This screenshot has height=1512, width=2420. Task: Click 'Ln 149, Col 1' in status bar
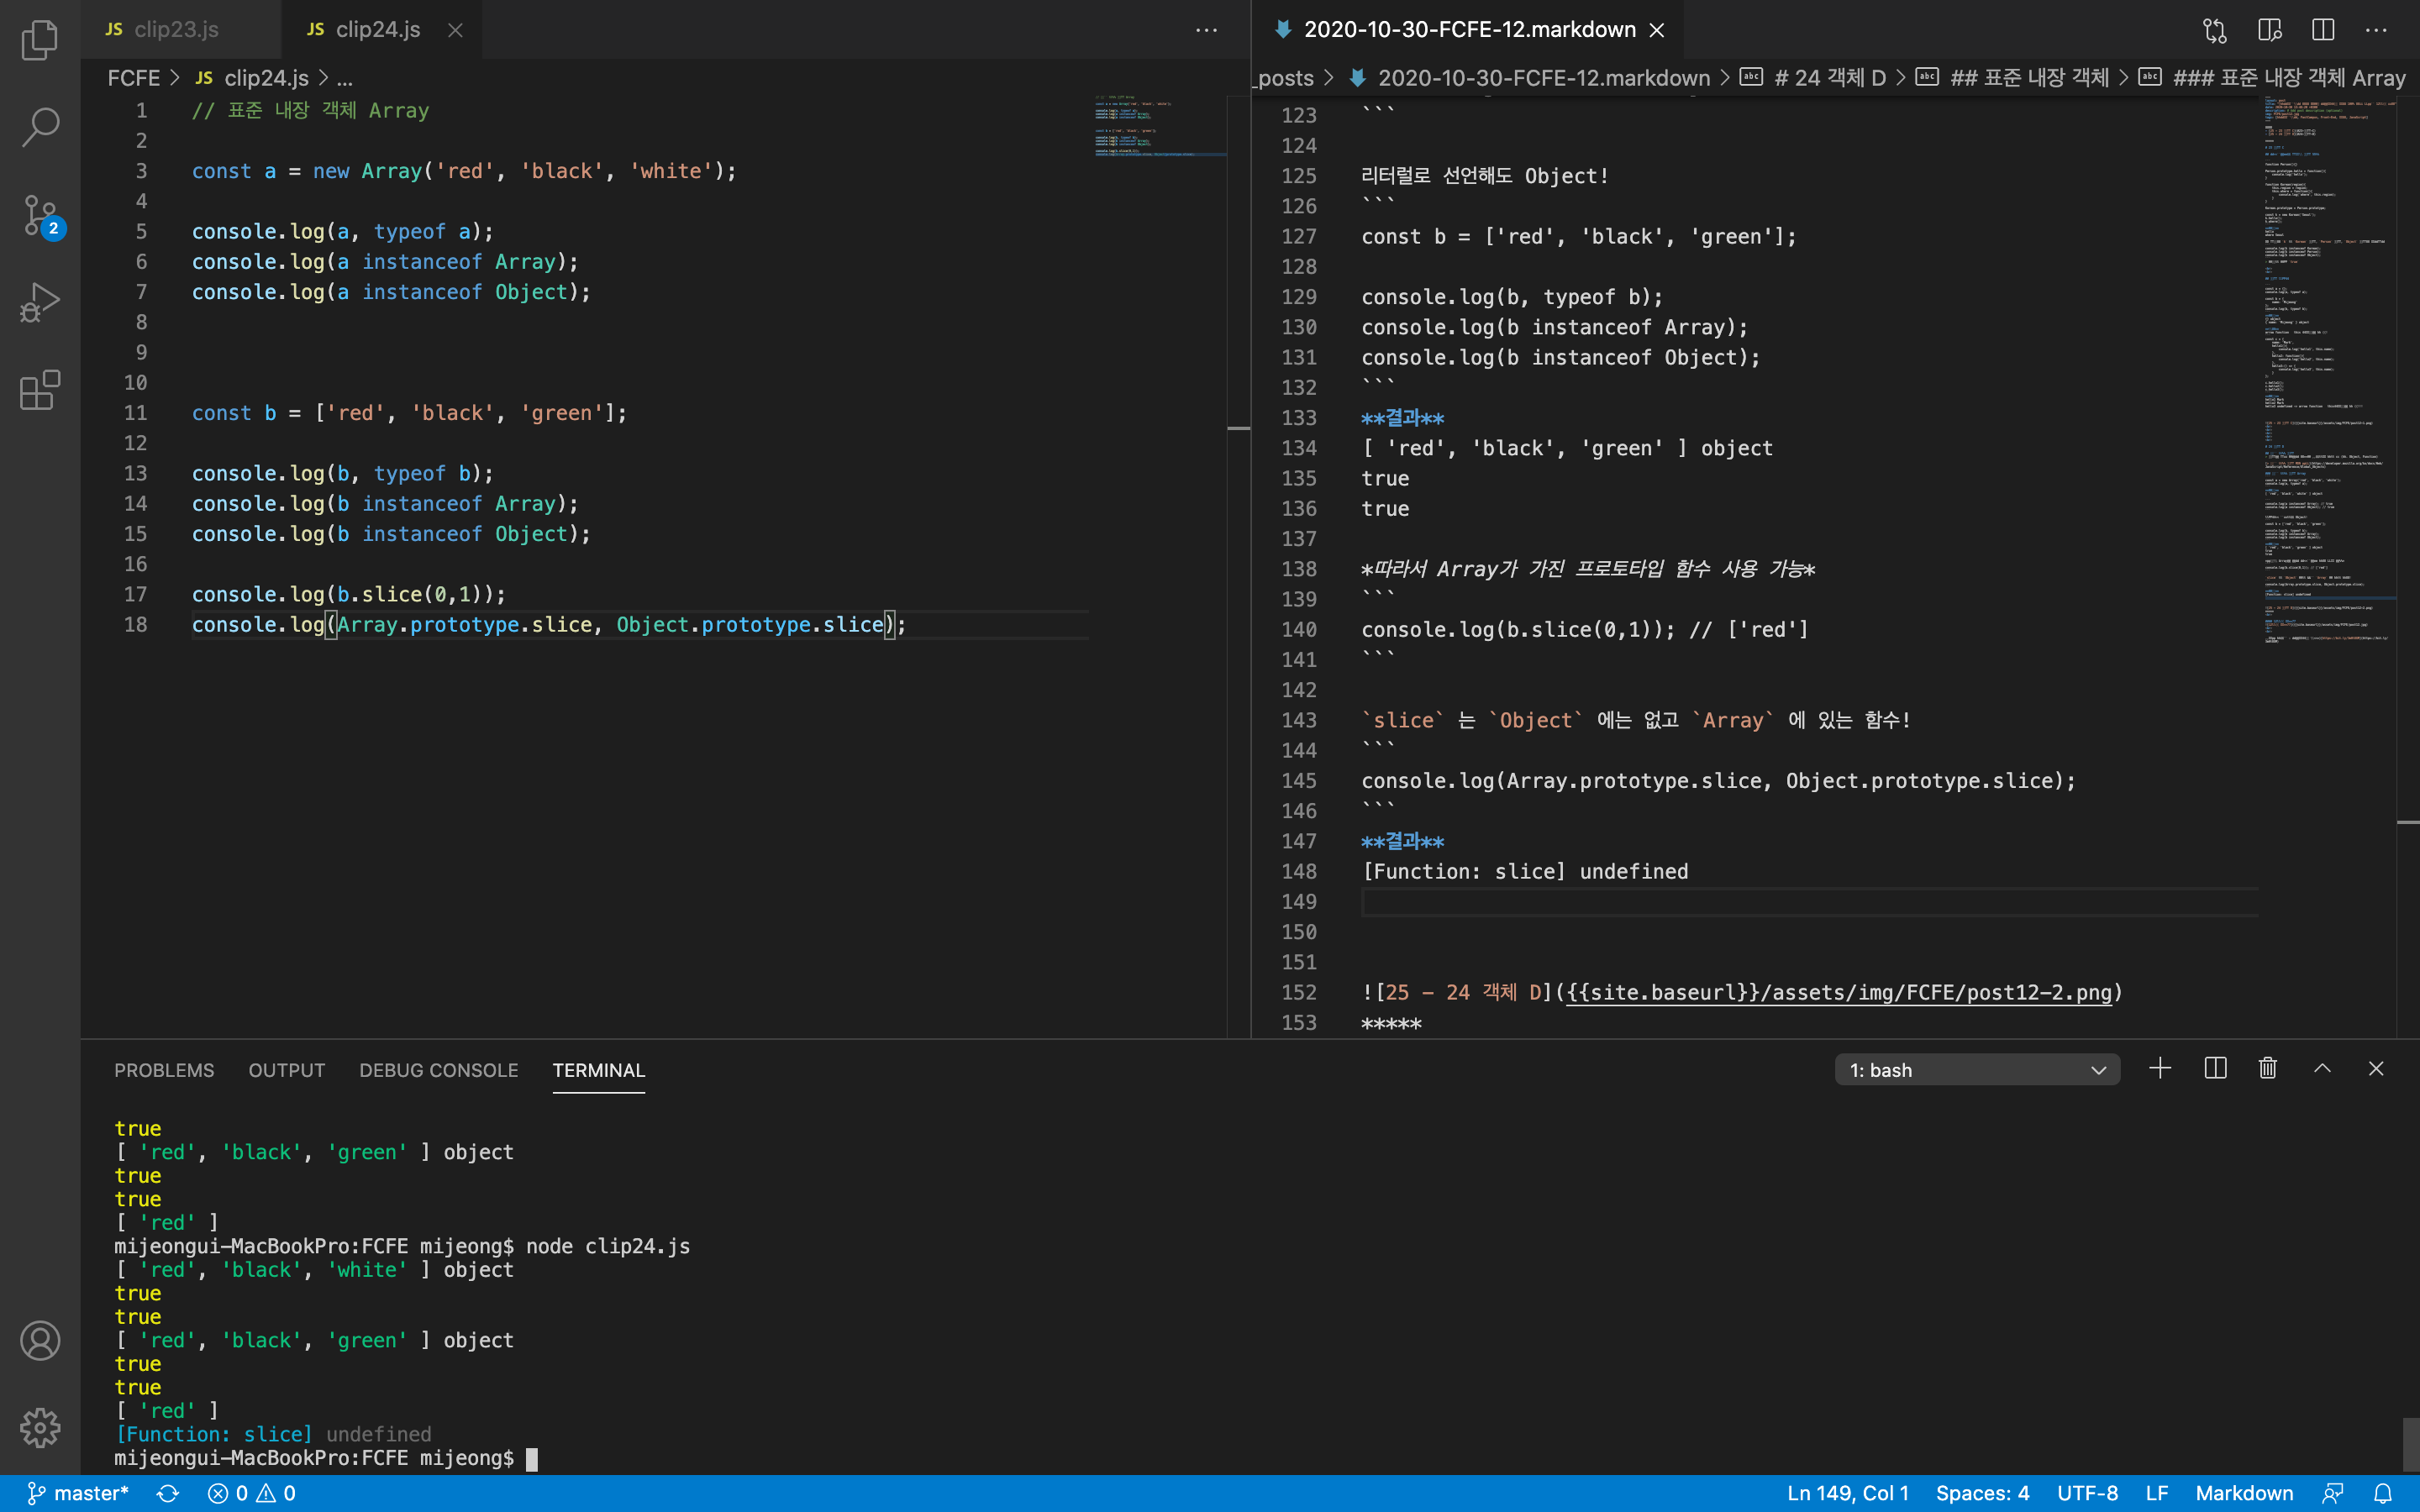(x=1848, y=1493)
